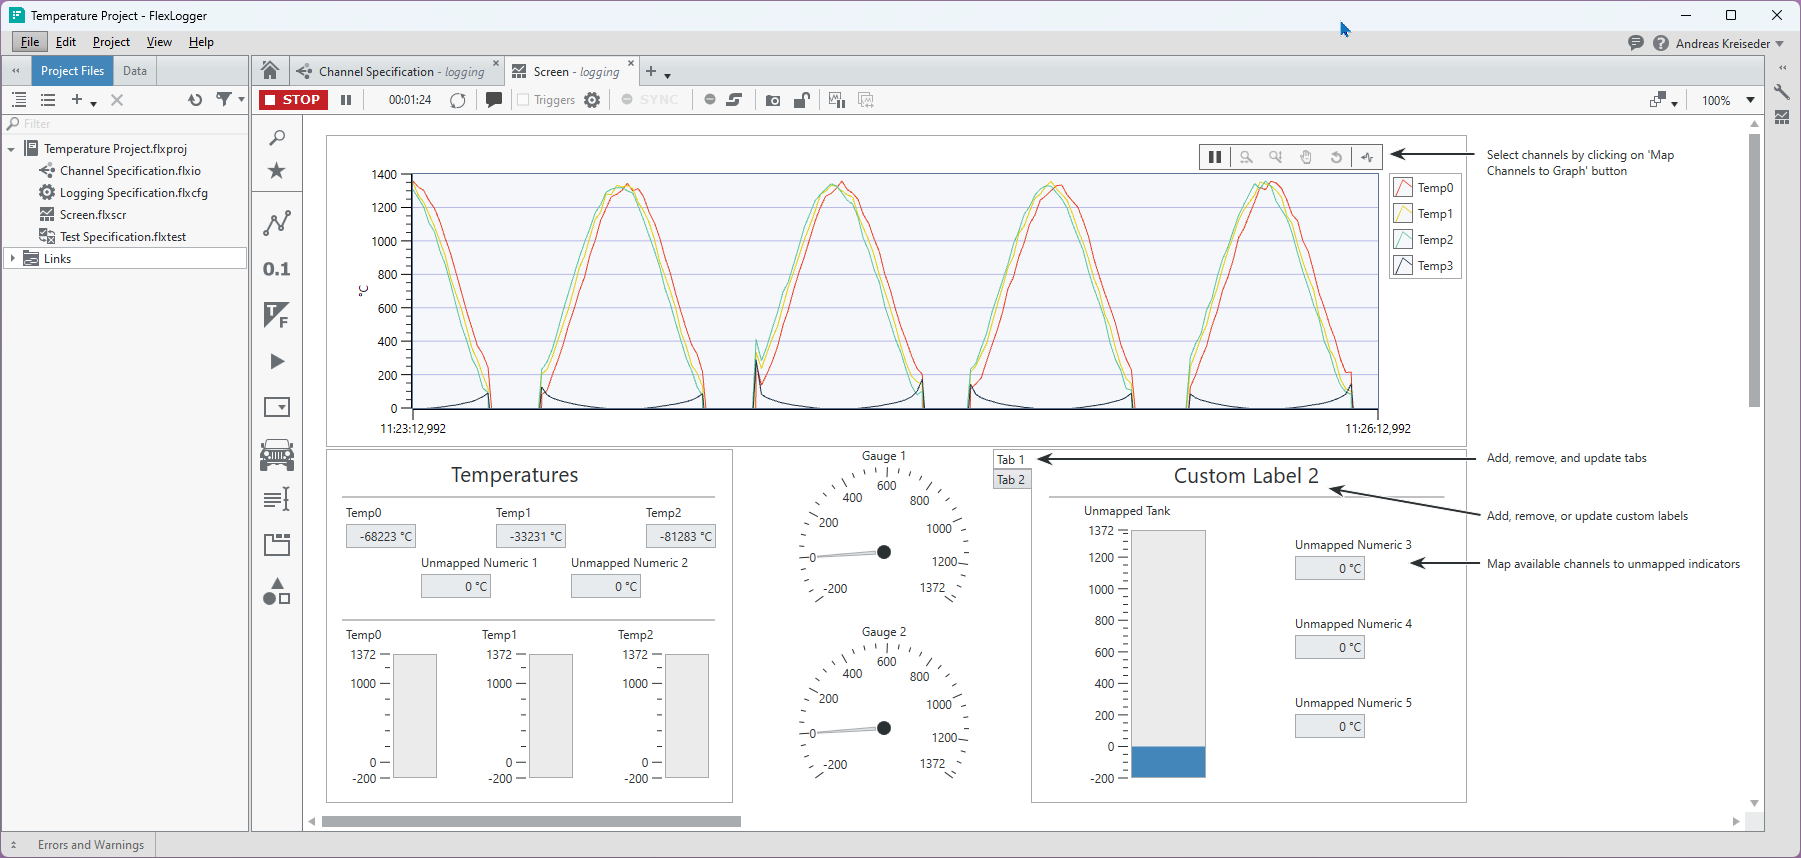1801x858 pixels.
Task: Close the Screen tab
Action: tap(631, 64)
